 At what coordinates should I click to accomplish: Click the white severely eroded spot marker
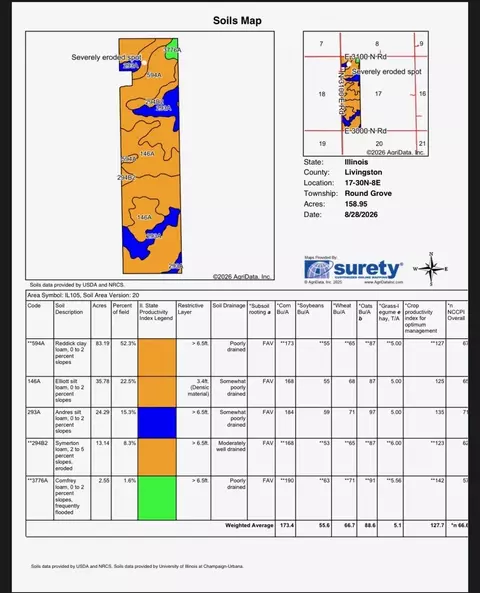(144, 62)
